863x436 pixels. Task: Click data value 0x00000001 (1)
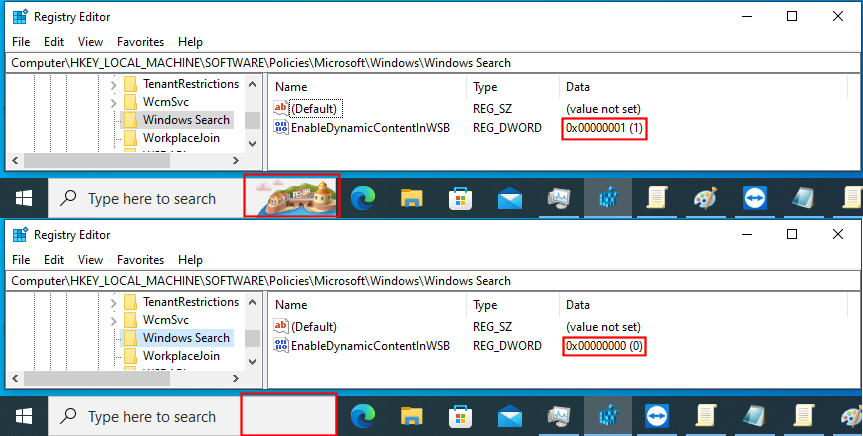[x=604, y=128]
